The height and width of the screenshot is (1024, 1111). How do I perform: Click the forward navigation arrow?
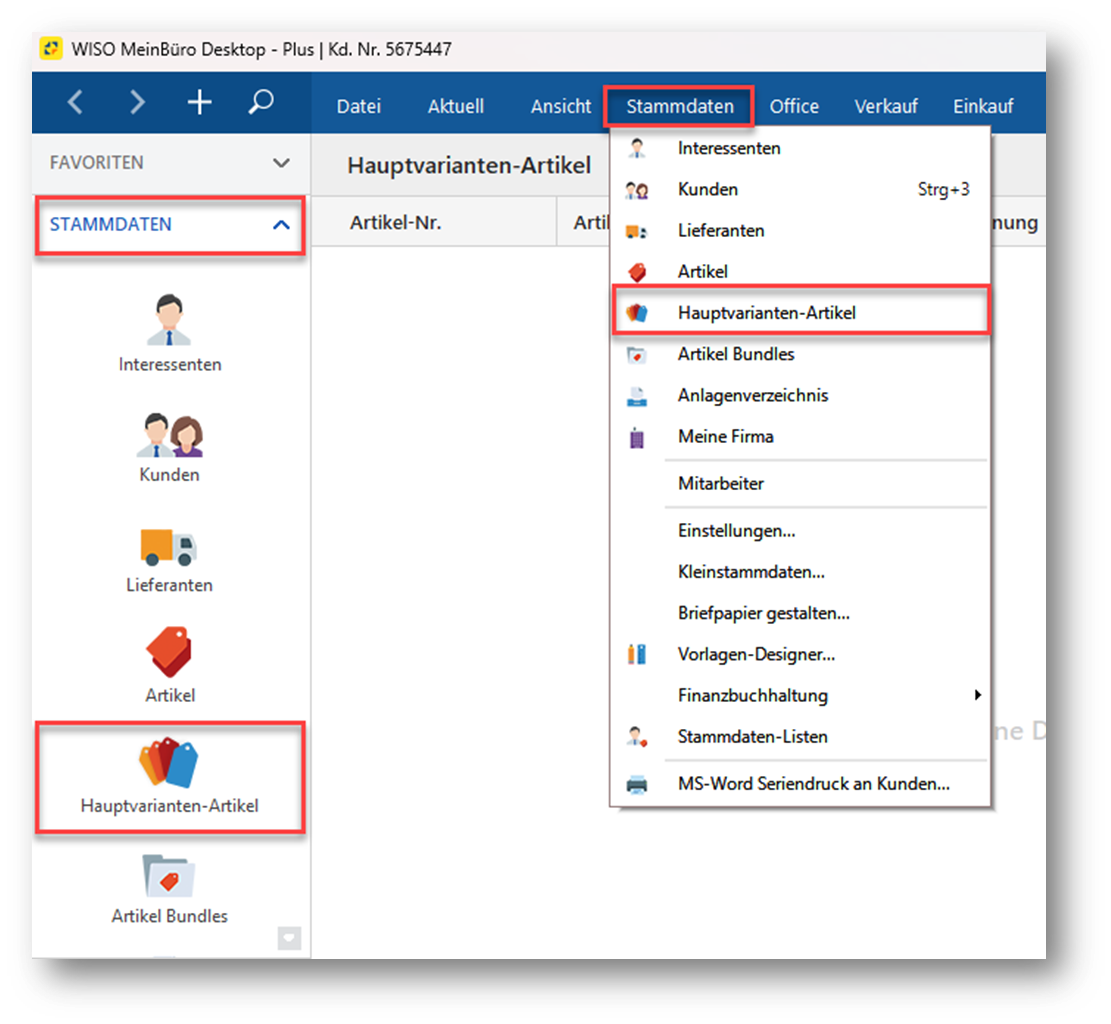tap(137, 102)
